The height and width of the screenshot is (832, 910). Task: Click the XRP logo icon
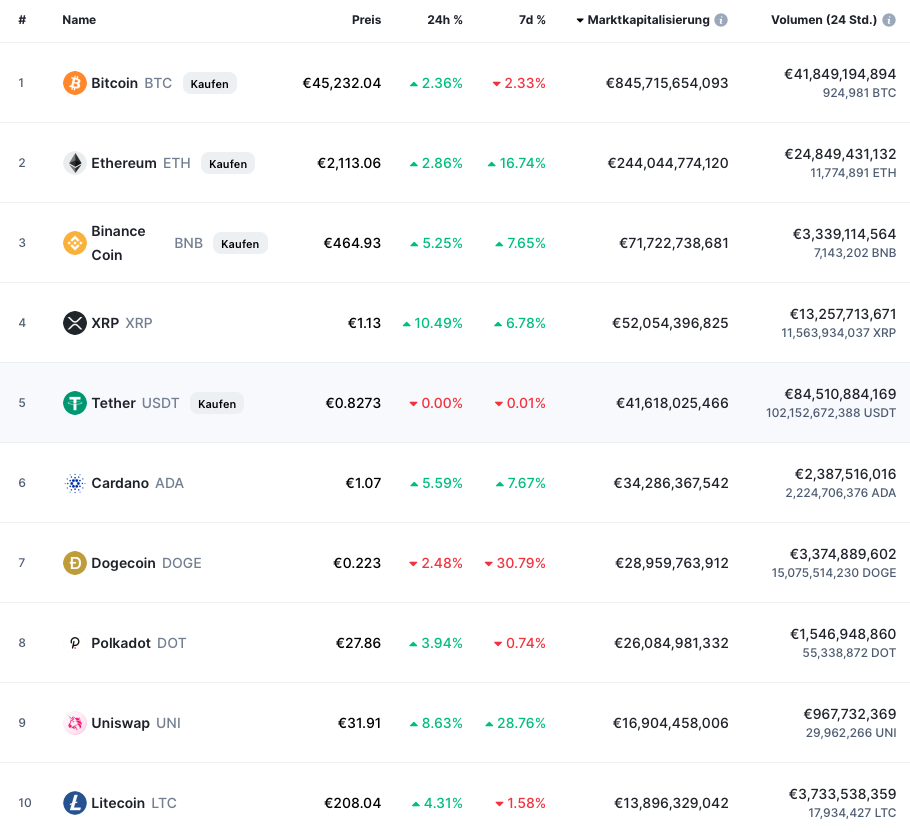75,323
